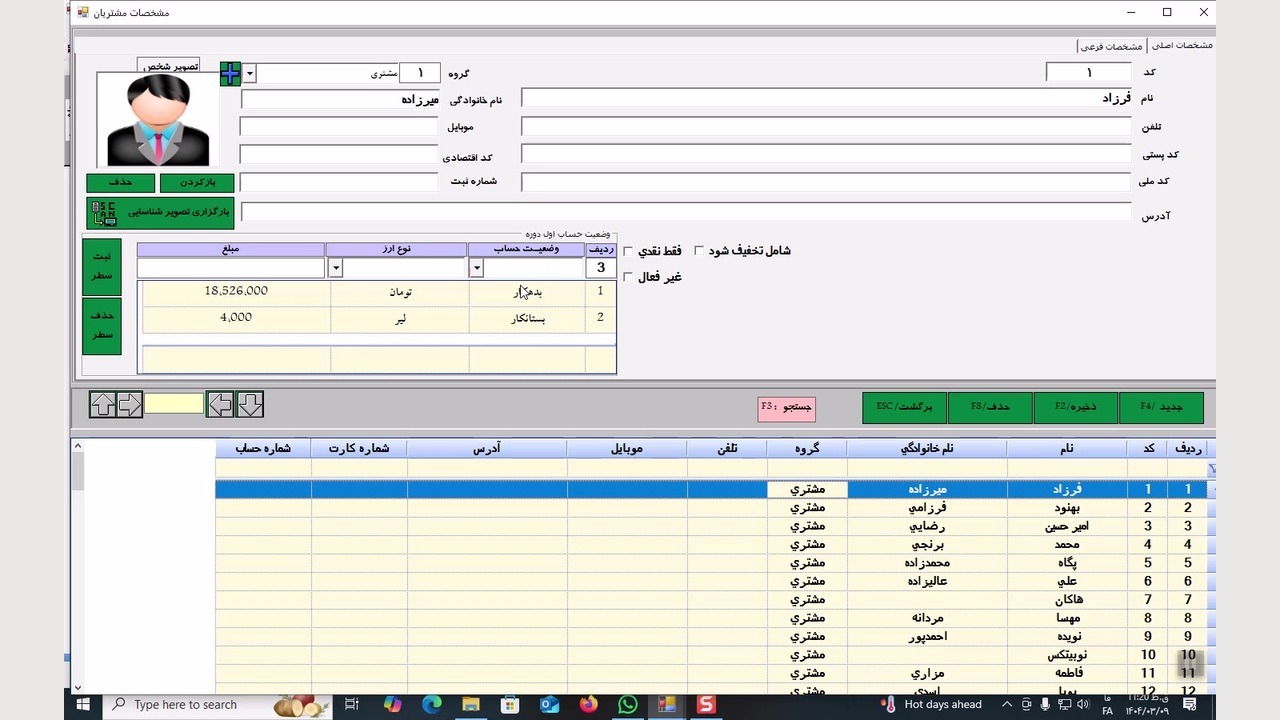1280x720 pixels.
Task: Open the 'وضعیت حساب' dropdown arrow
Action: click(476, 268)
